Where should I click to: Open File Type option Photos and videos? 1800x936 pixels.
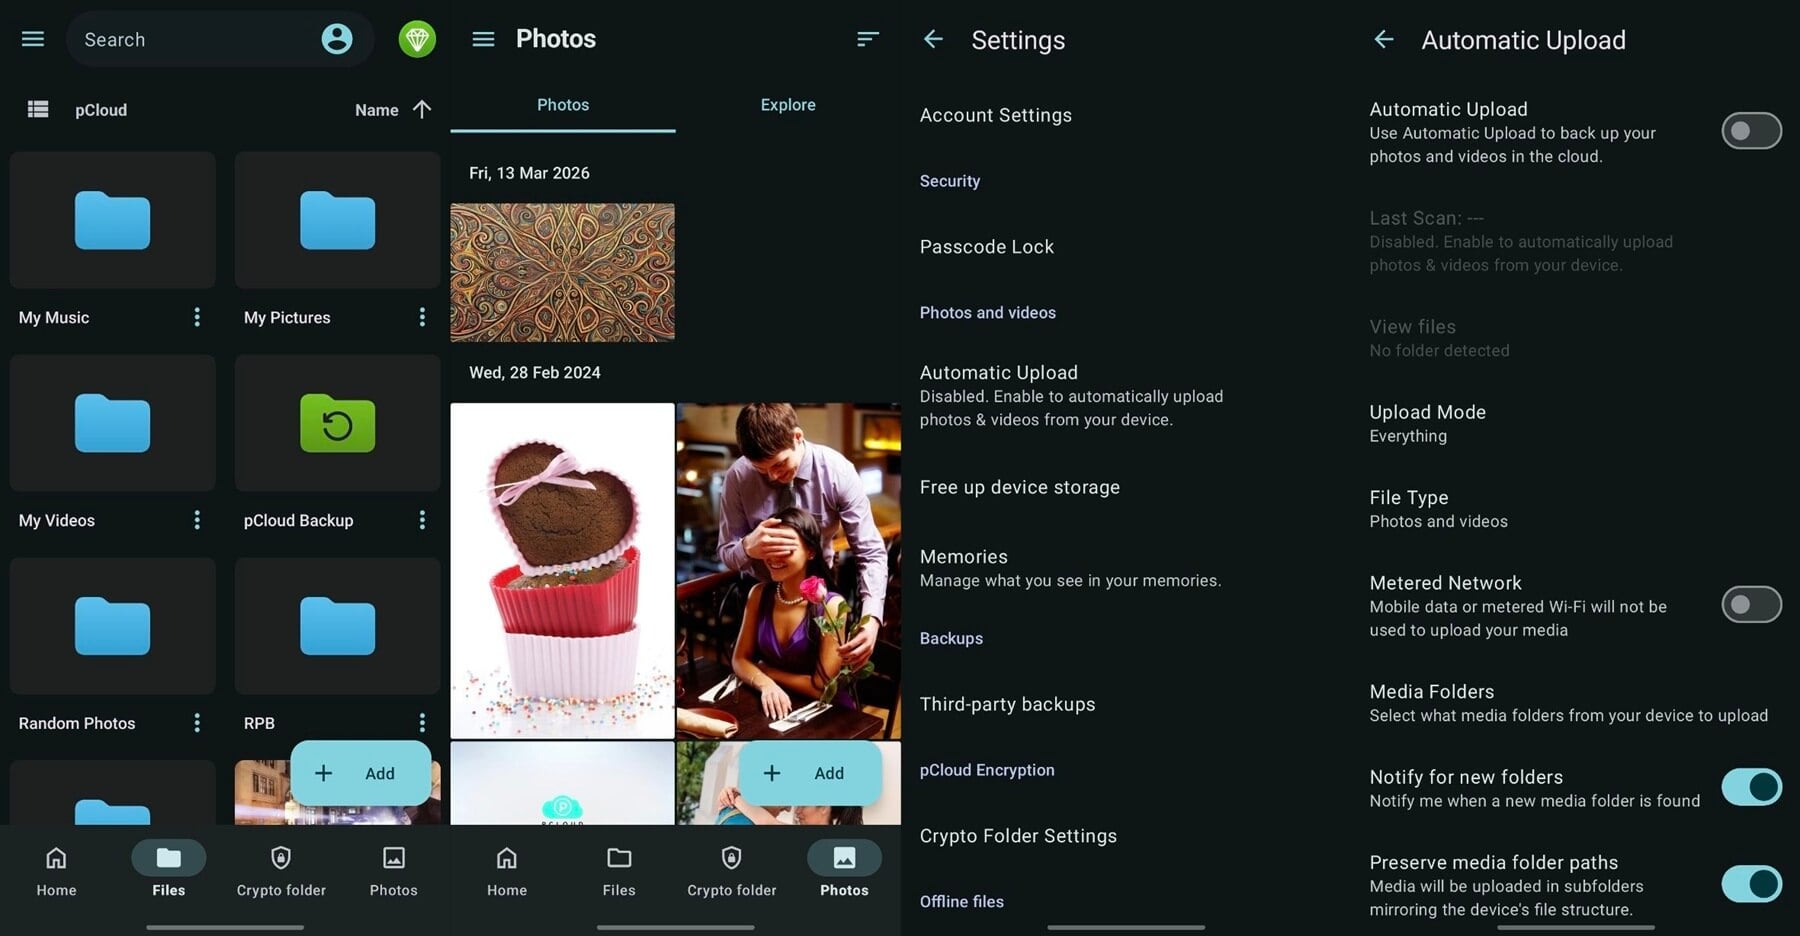(x=1575, y=508)
